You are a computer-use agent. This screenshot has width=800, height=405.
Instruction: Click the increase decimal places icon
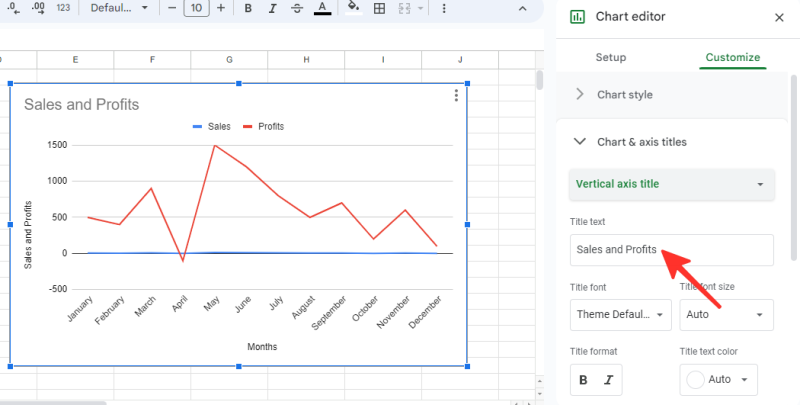coord(39,8)
